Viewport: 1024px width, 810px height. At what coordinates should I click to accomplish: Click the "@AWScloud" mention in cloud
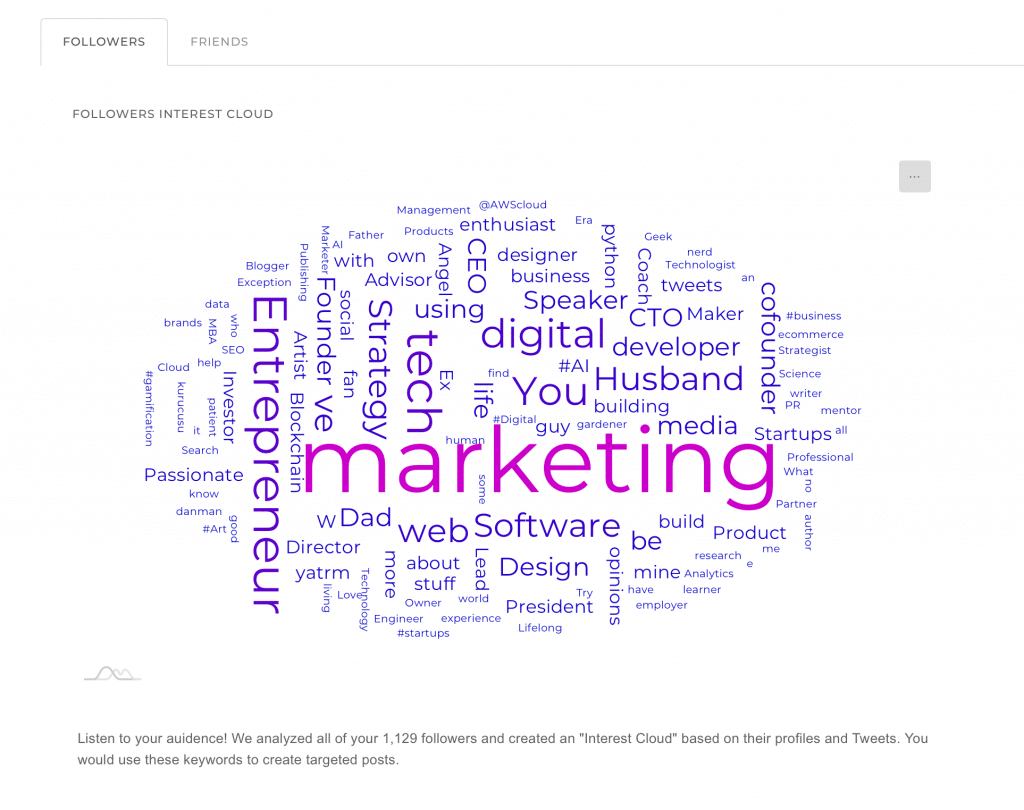(513, 205)
